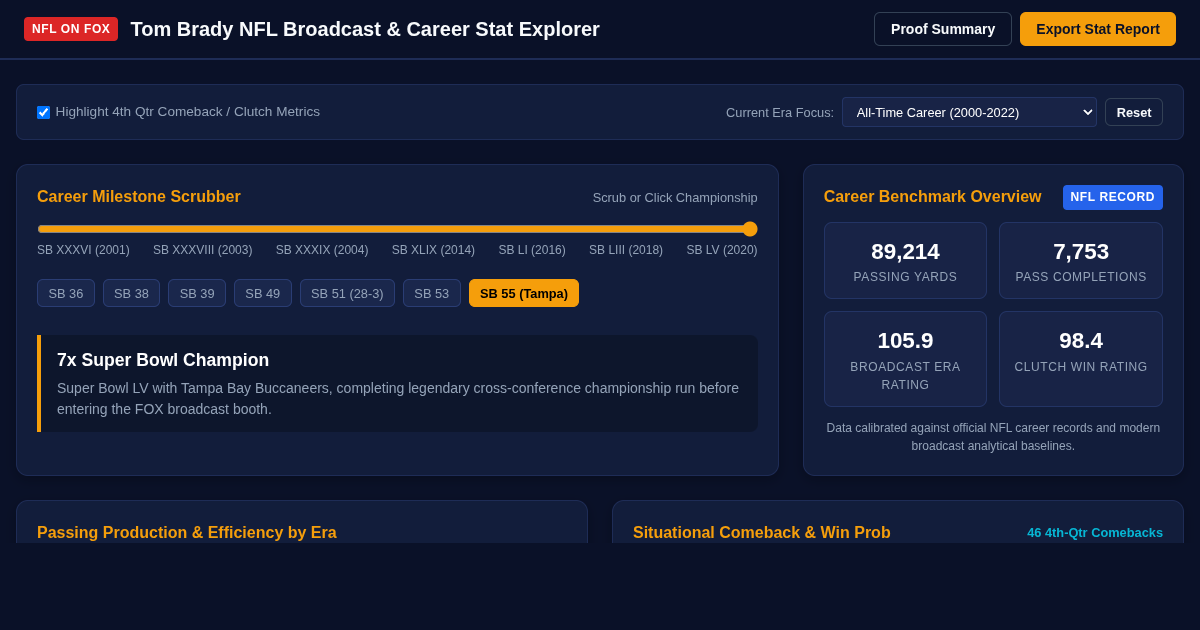Select SB LI (2016) timeline label
This screenshot has height=630, width=1200.
(532, 250)
